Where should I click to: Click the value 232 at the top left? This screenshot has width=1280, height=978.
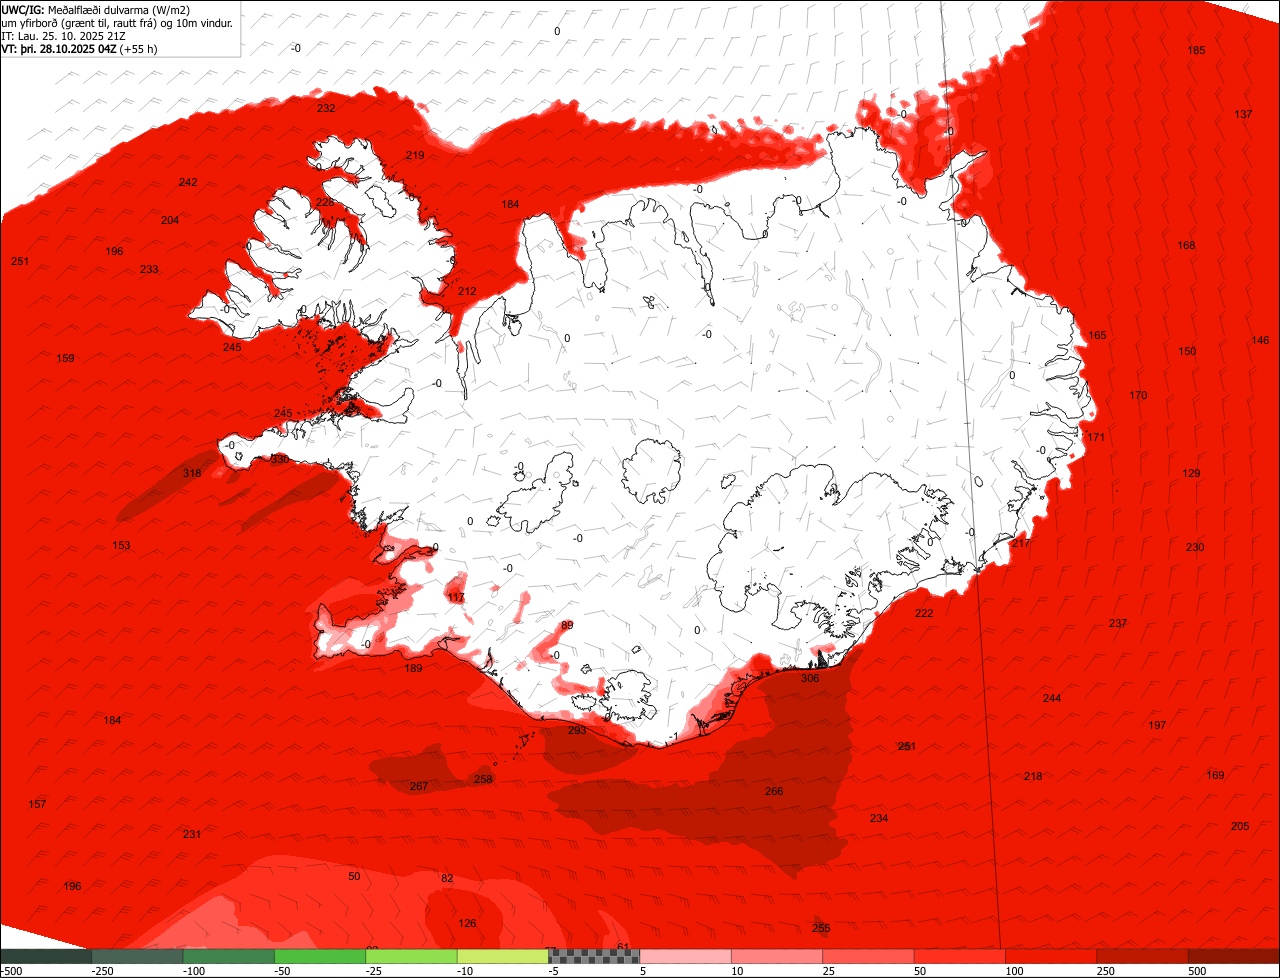coord(326,108)
